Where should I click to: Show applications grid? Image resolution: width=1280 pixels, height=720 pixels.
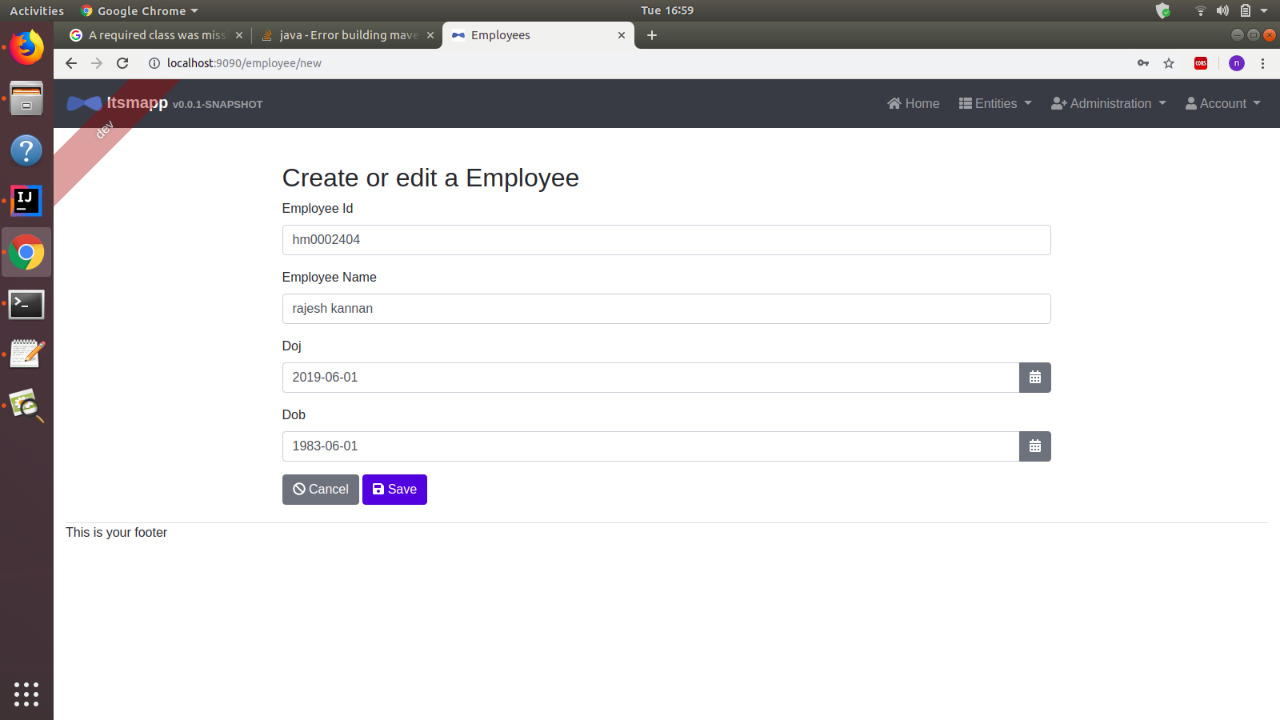pyautogui.click(x=27, y=693)
